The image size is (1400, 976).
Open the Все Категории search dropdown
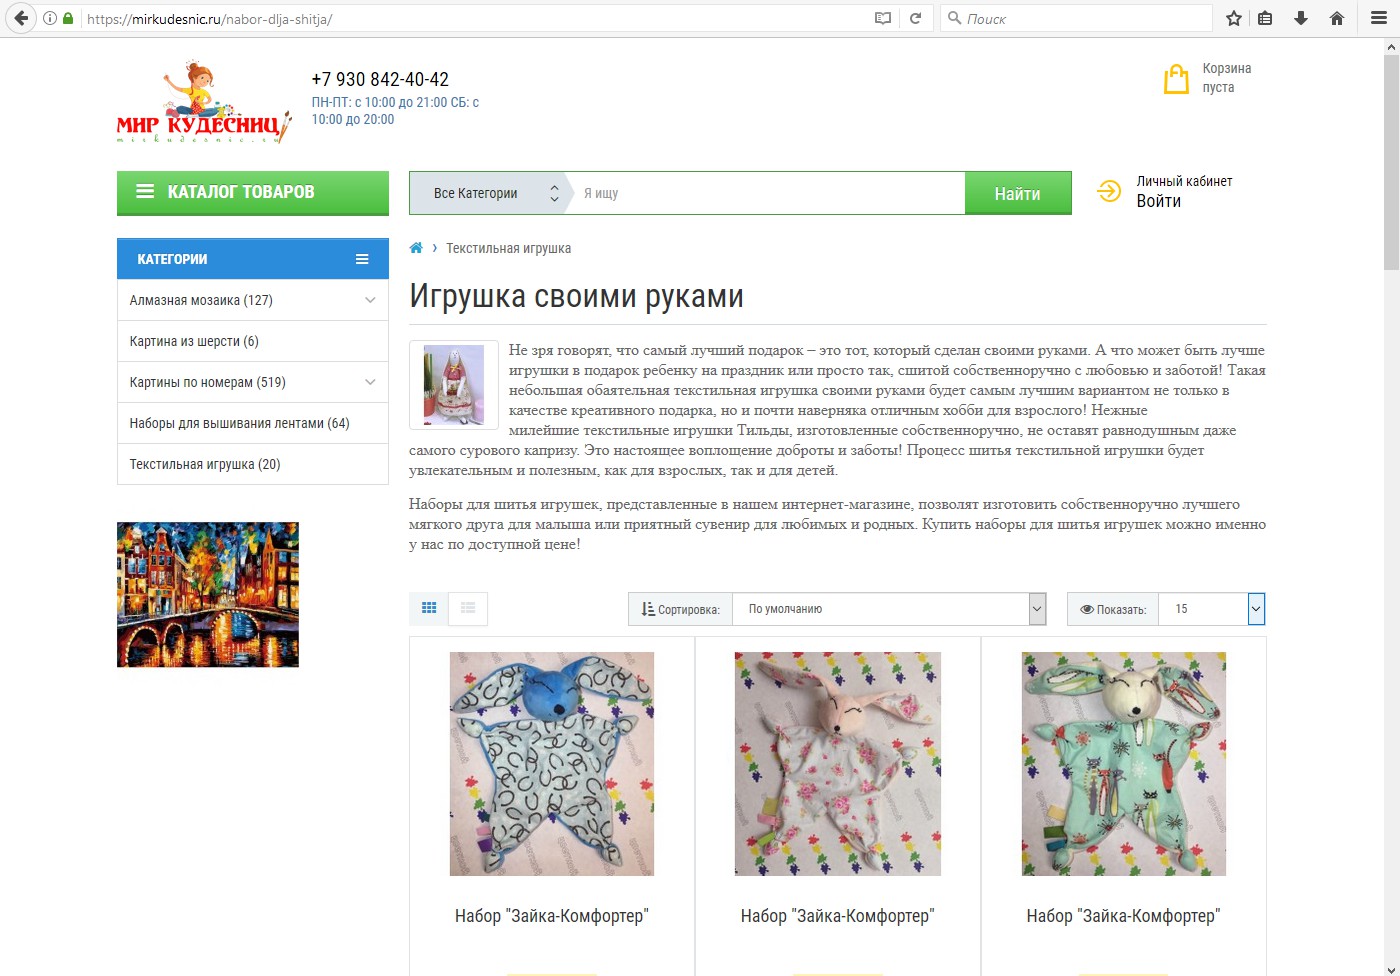click(x=490, y=193)
